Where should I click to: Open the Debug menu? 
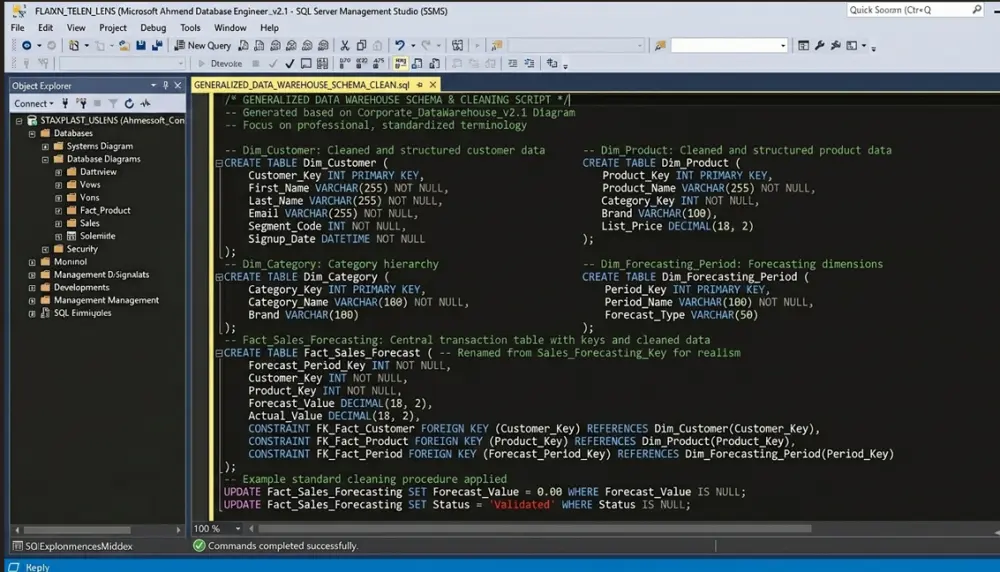[x=153, y=27]
